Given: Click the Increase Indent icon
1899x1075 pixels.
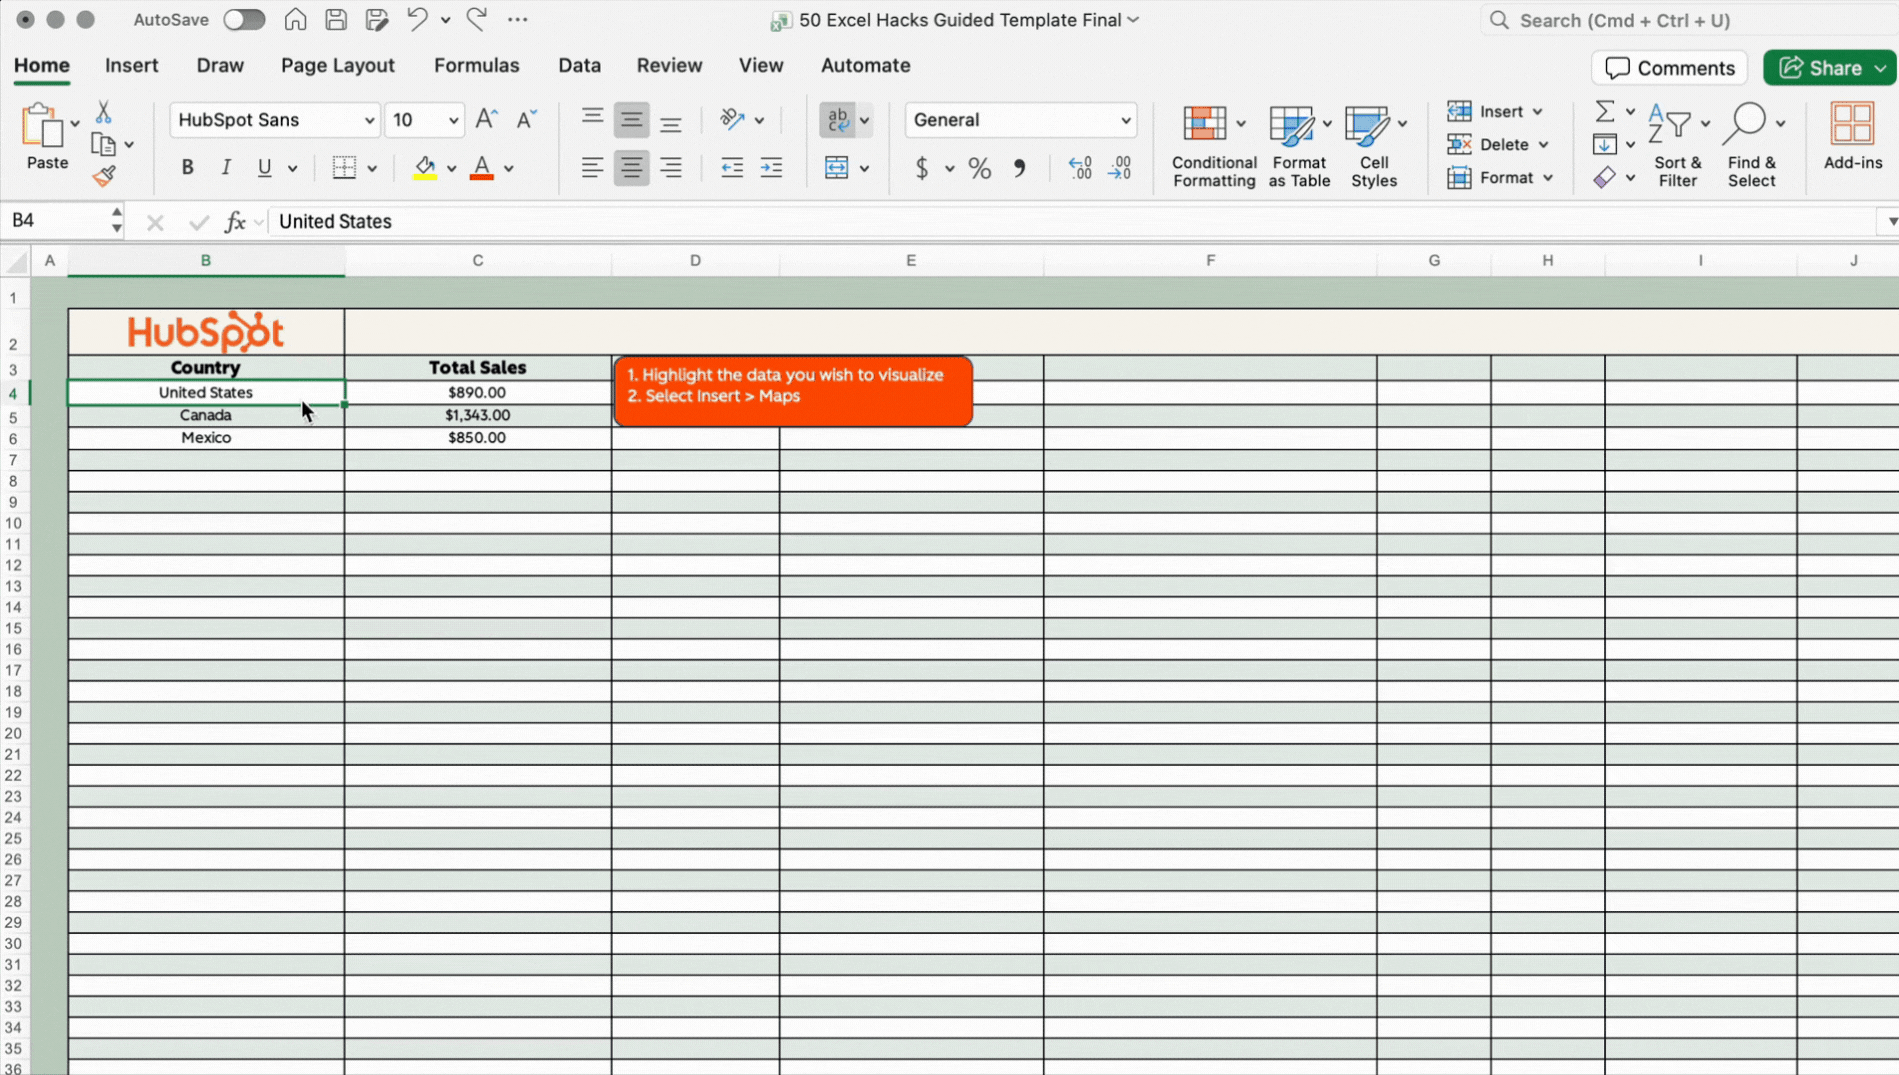Looking at the screenshot, I should pos(771,168).
